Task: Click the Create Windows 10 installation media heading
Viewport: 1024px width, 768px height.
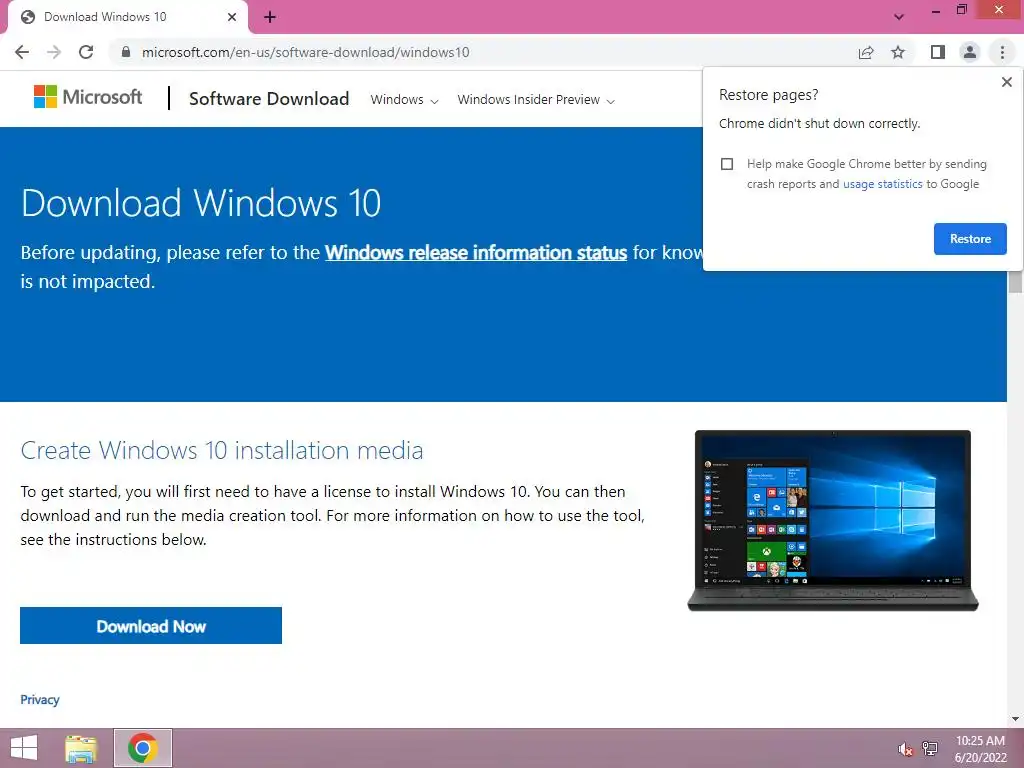Action: coord(222,451)
